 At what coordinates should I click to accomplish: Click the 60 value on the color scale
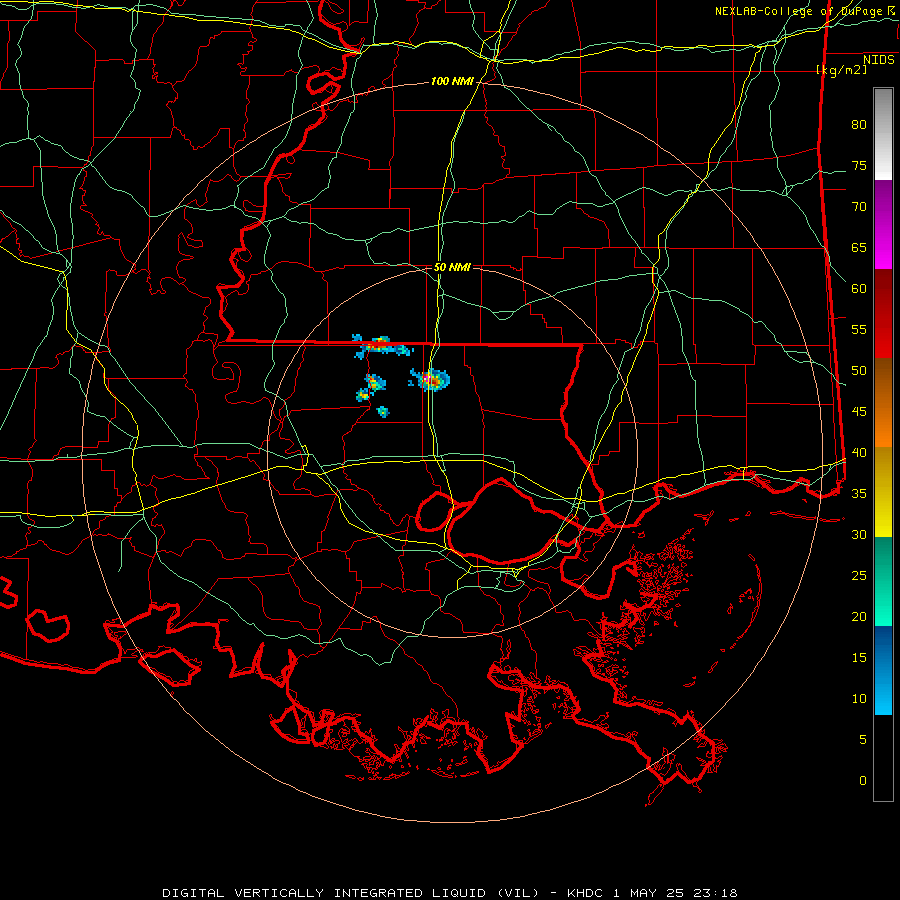pyautogui.click(x=859, y=289)
